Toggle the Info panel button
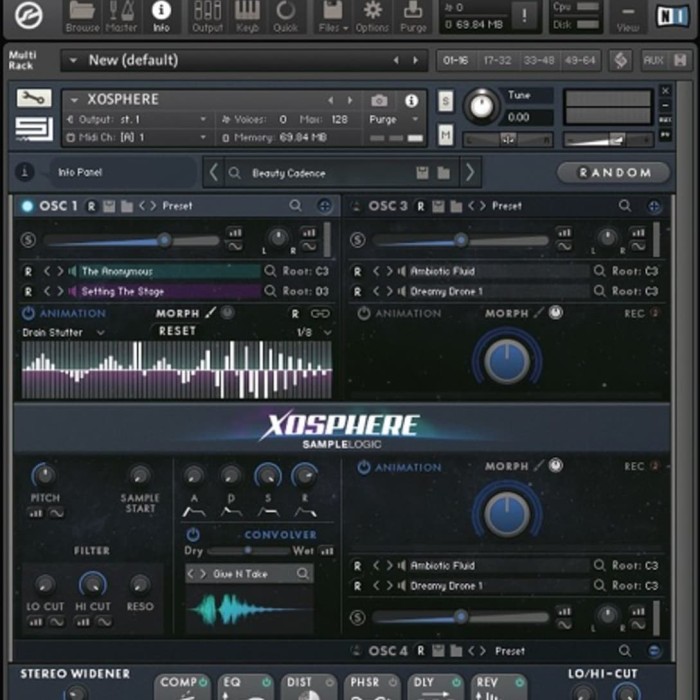Viewport: 700px width, 700px height. point(161,17)
